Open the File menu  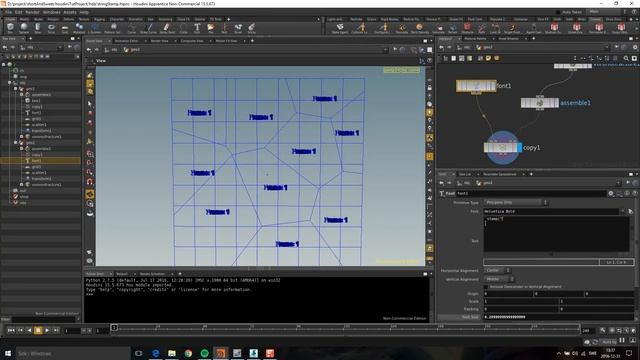(x=8, y=12)
